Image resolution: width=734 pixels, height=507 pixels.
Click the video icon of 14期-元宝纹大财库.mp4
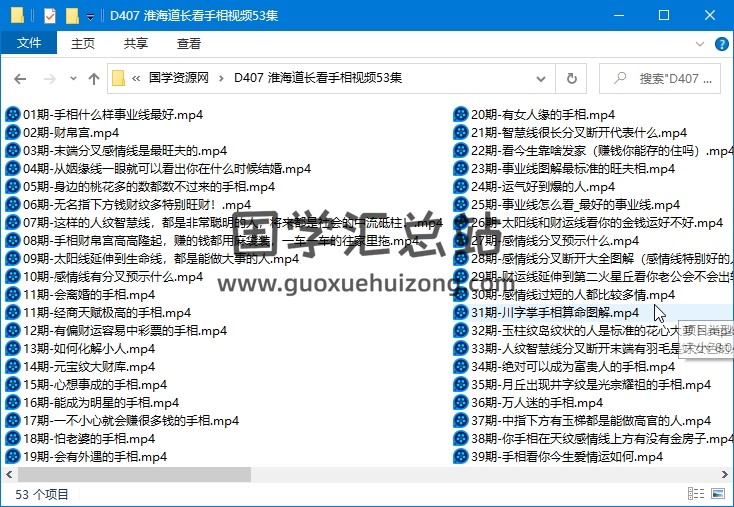(x=13, y=367)
